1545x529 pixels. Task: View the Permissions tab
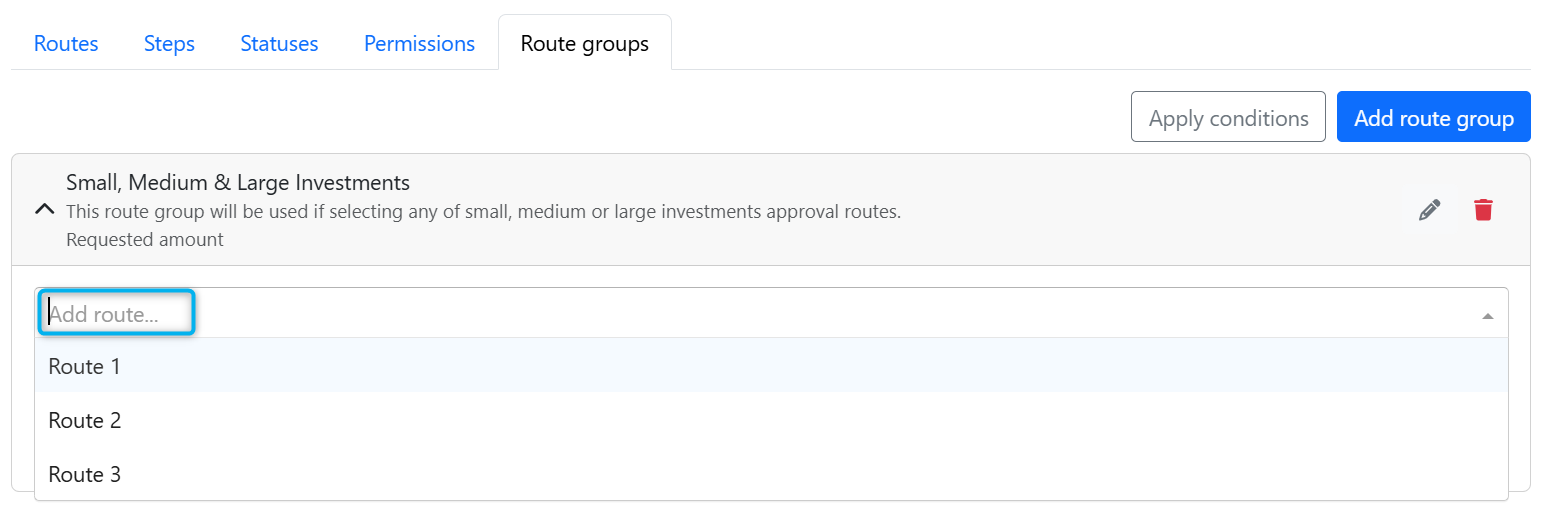coord(419,44)
